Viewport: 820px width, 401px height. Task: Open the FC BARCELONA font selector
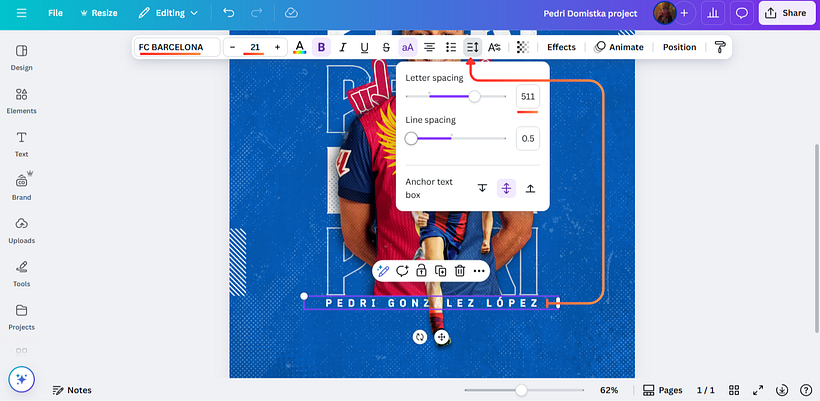coord(177,47)
